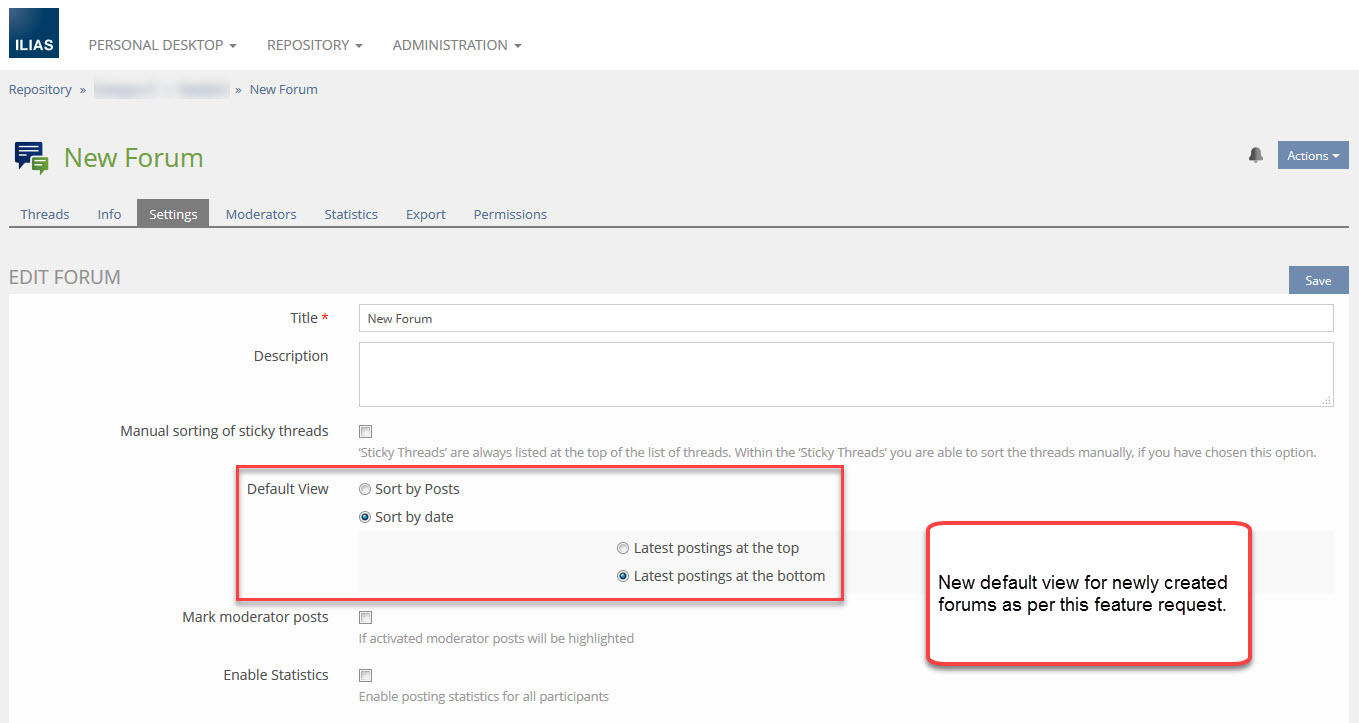Open the Actions dropdown button
This screenshot has width=1359, height=723.
click(x=1312, y=155)
